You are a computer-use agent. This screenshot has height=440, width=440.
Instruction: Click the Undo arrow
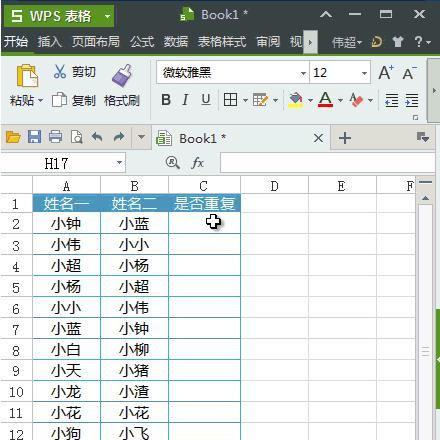[97, 137]
